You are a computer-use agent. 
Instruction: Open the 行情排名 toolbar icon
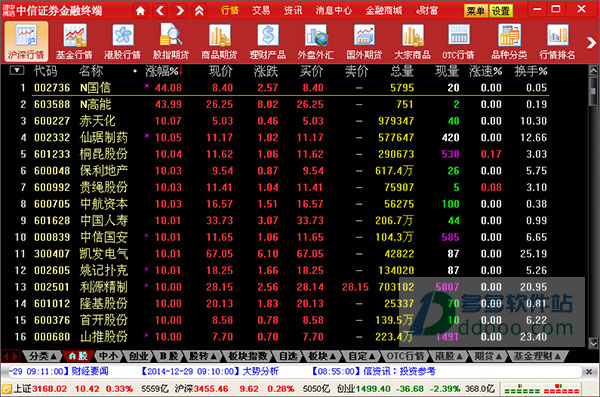[557, 41]
